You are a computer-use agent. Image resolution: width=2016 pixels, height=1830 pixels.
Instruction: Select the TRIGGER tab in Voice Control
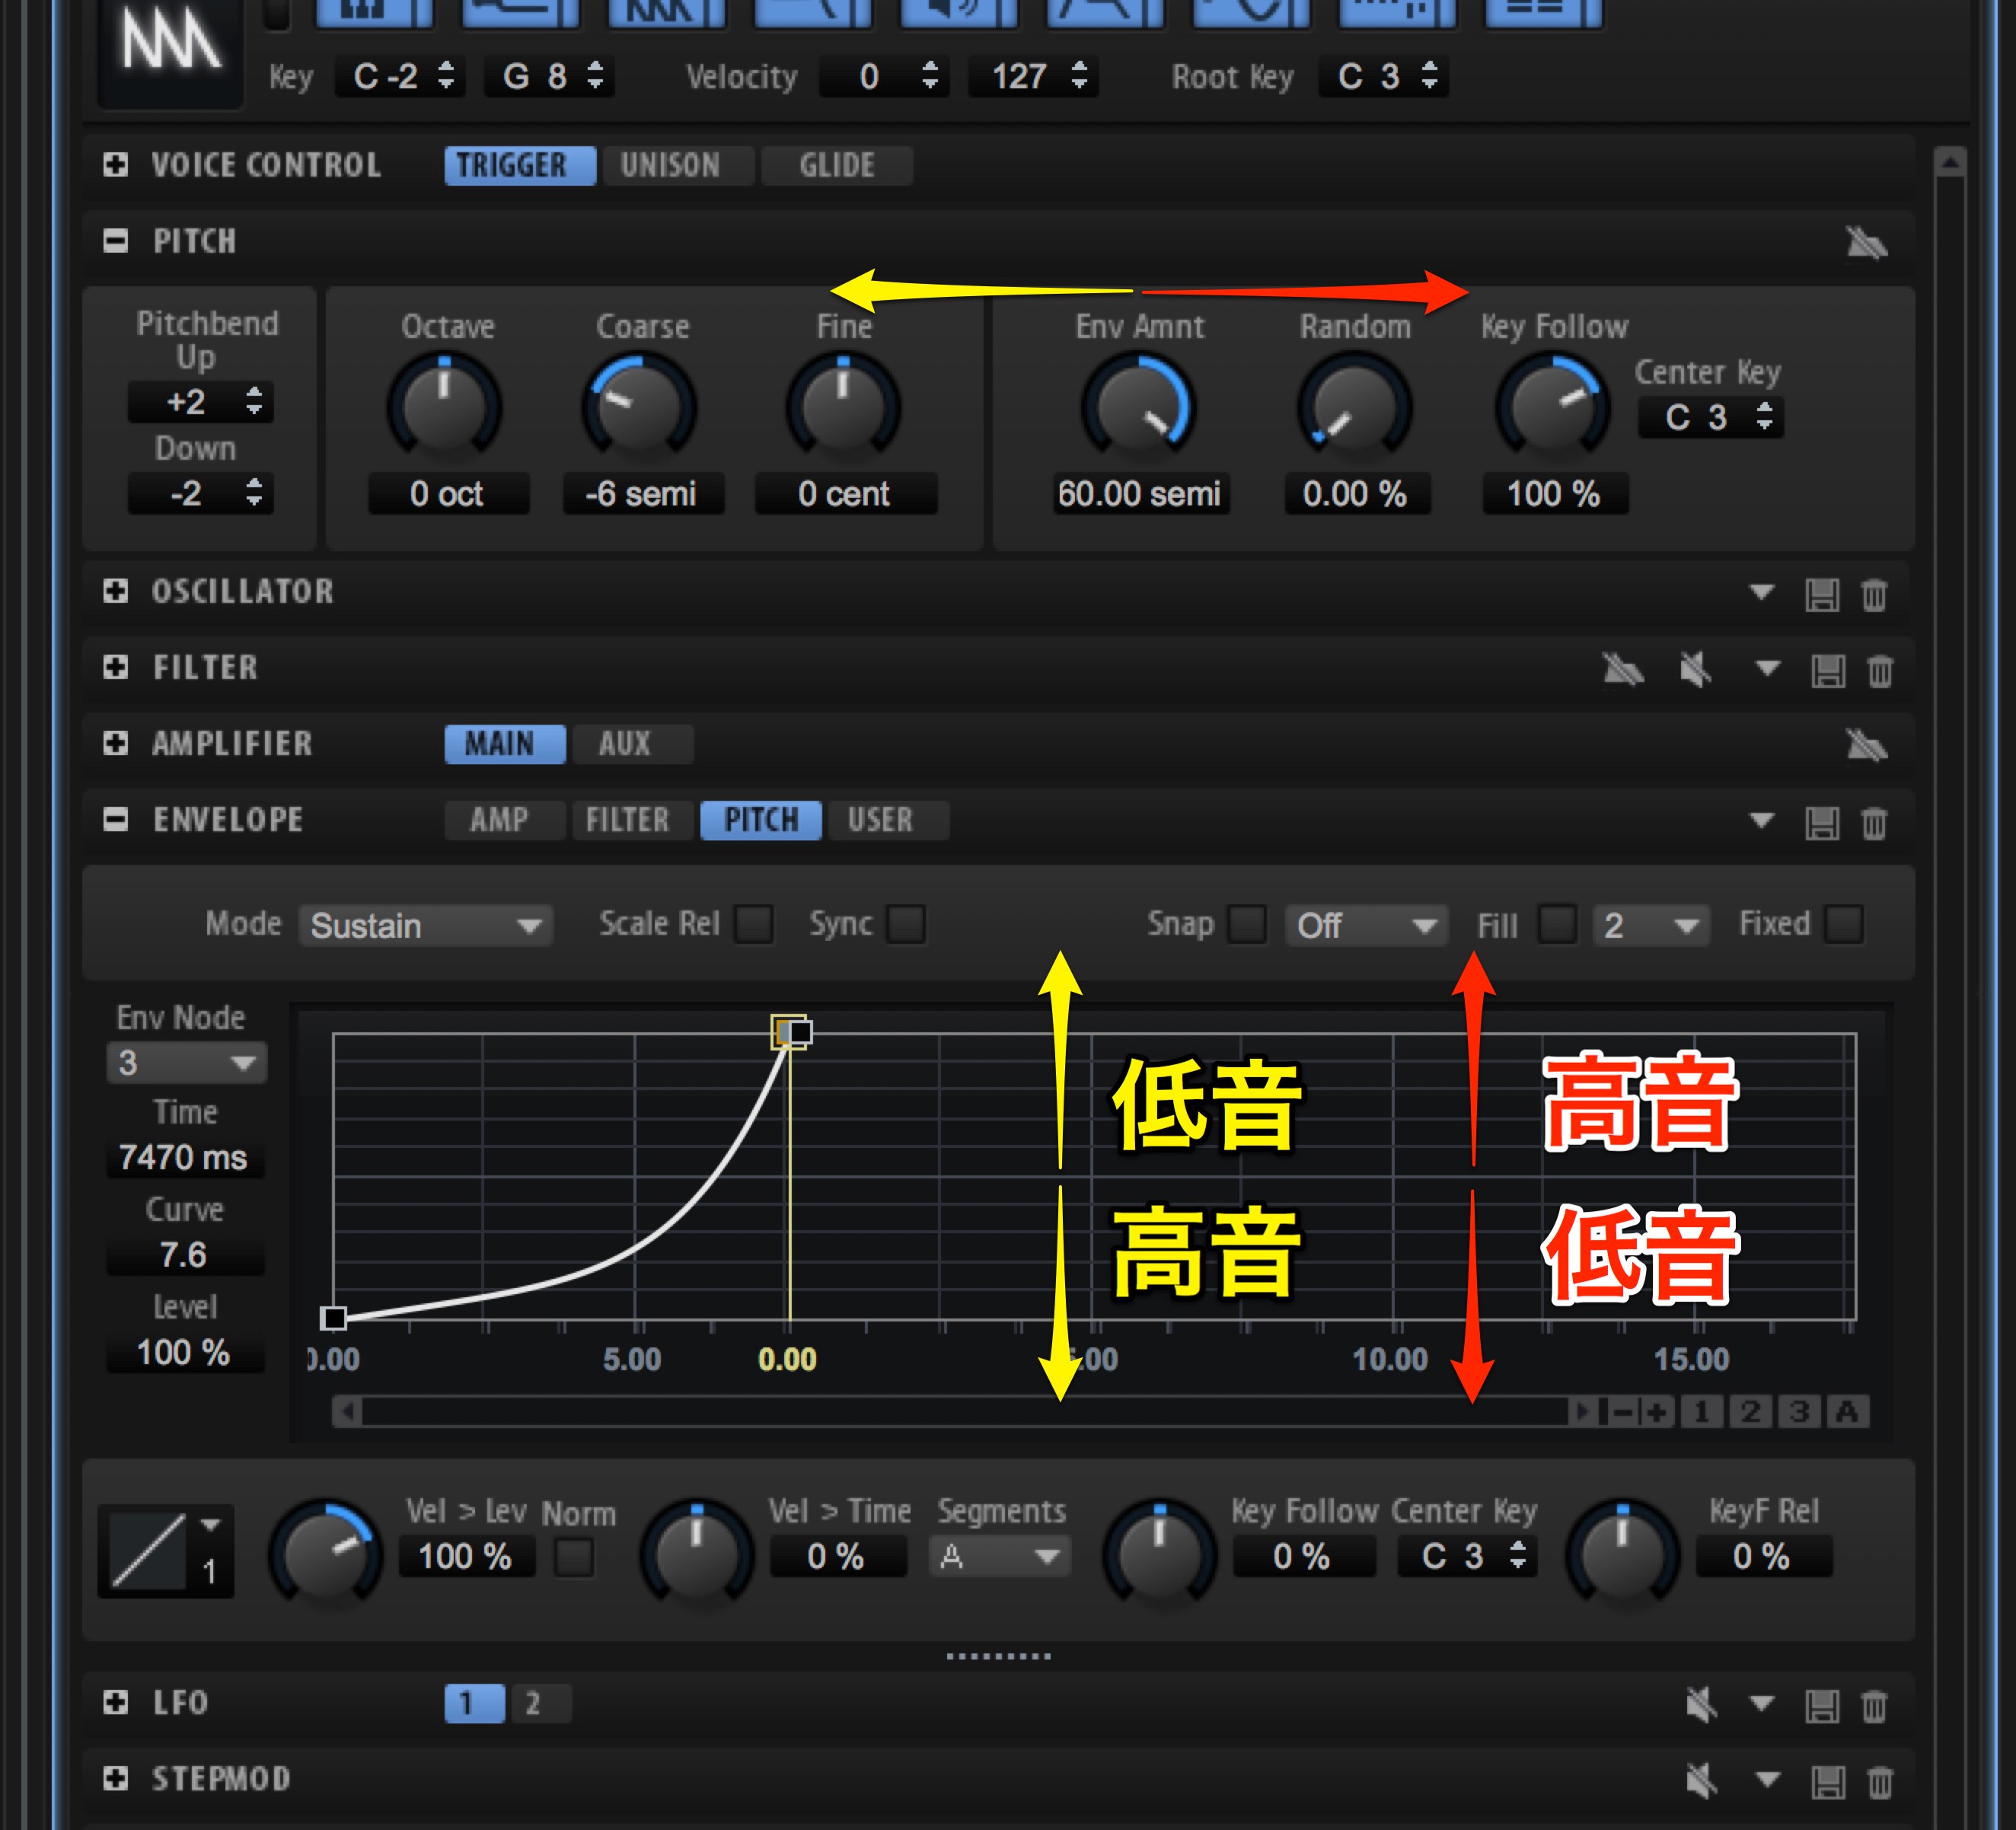click(x=520, y=165)
